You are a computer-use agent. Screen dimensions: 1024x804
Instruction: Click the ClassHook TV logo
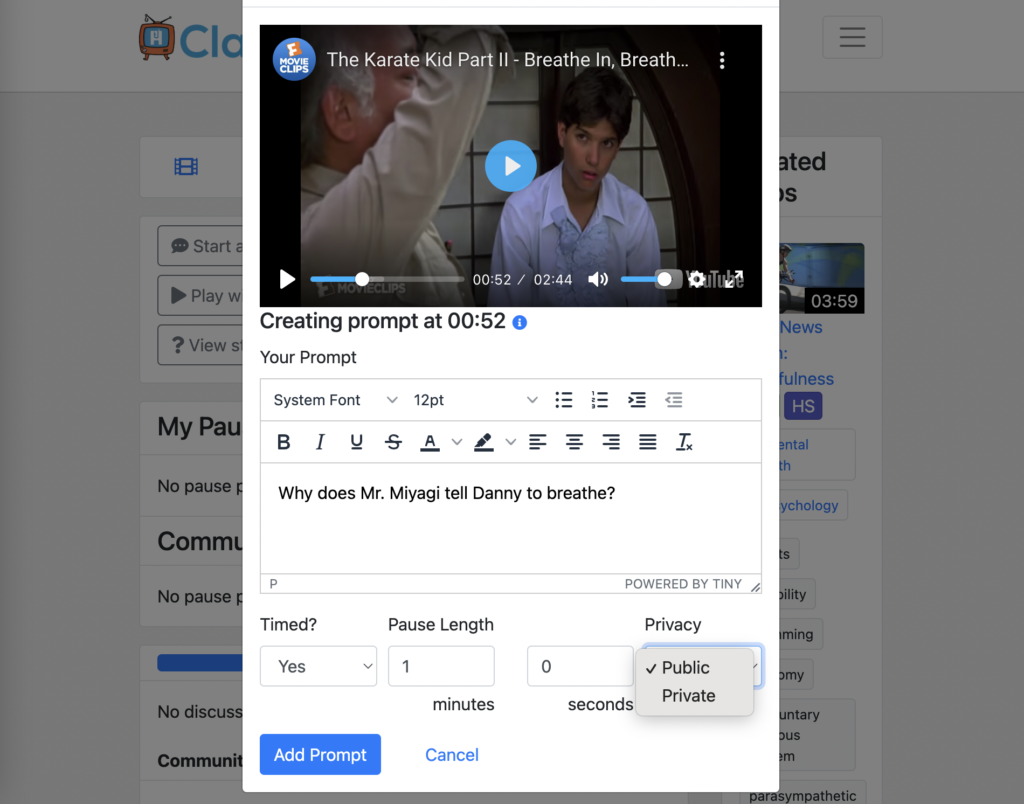(x=156, y=37)
